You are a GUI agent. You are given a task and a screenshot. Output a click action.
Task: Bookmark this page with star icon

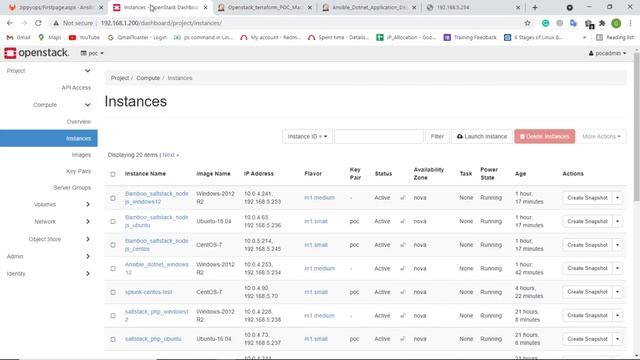[x=527, y=23]
